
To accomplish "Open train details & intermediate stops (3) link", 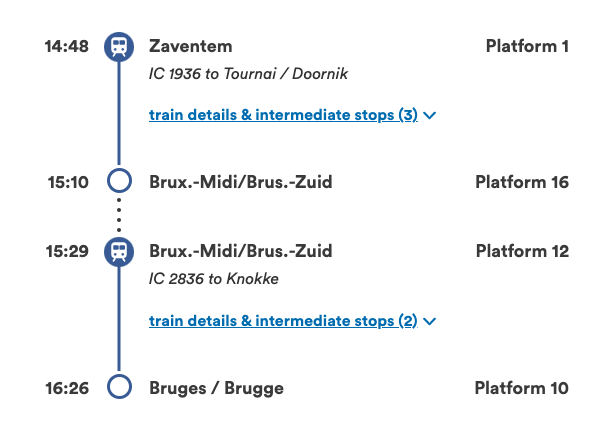I will (283, 115).
